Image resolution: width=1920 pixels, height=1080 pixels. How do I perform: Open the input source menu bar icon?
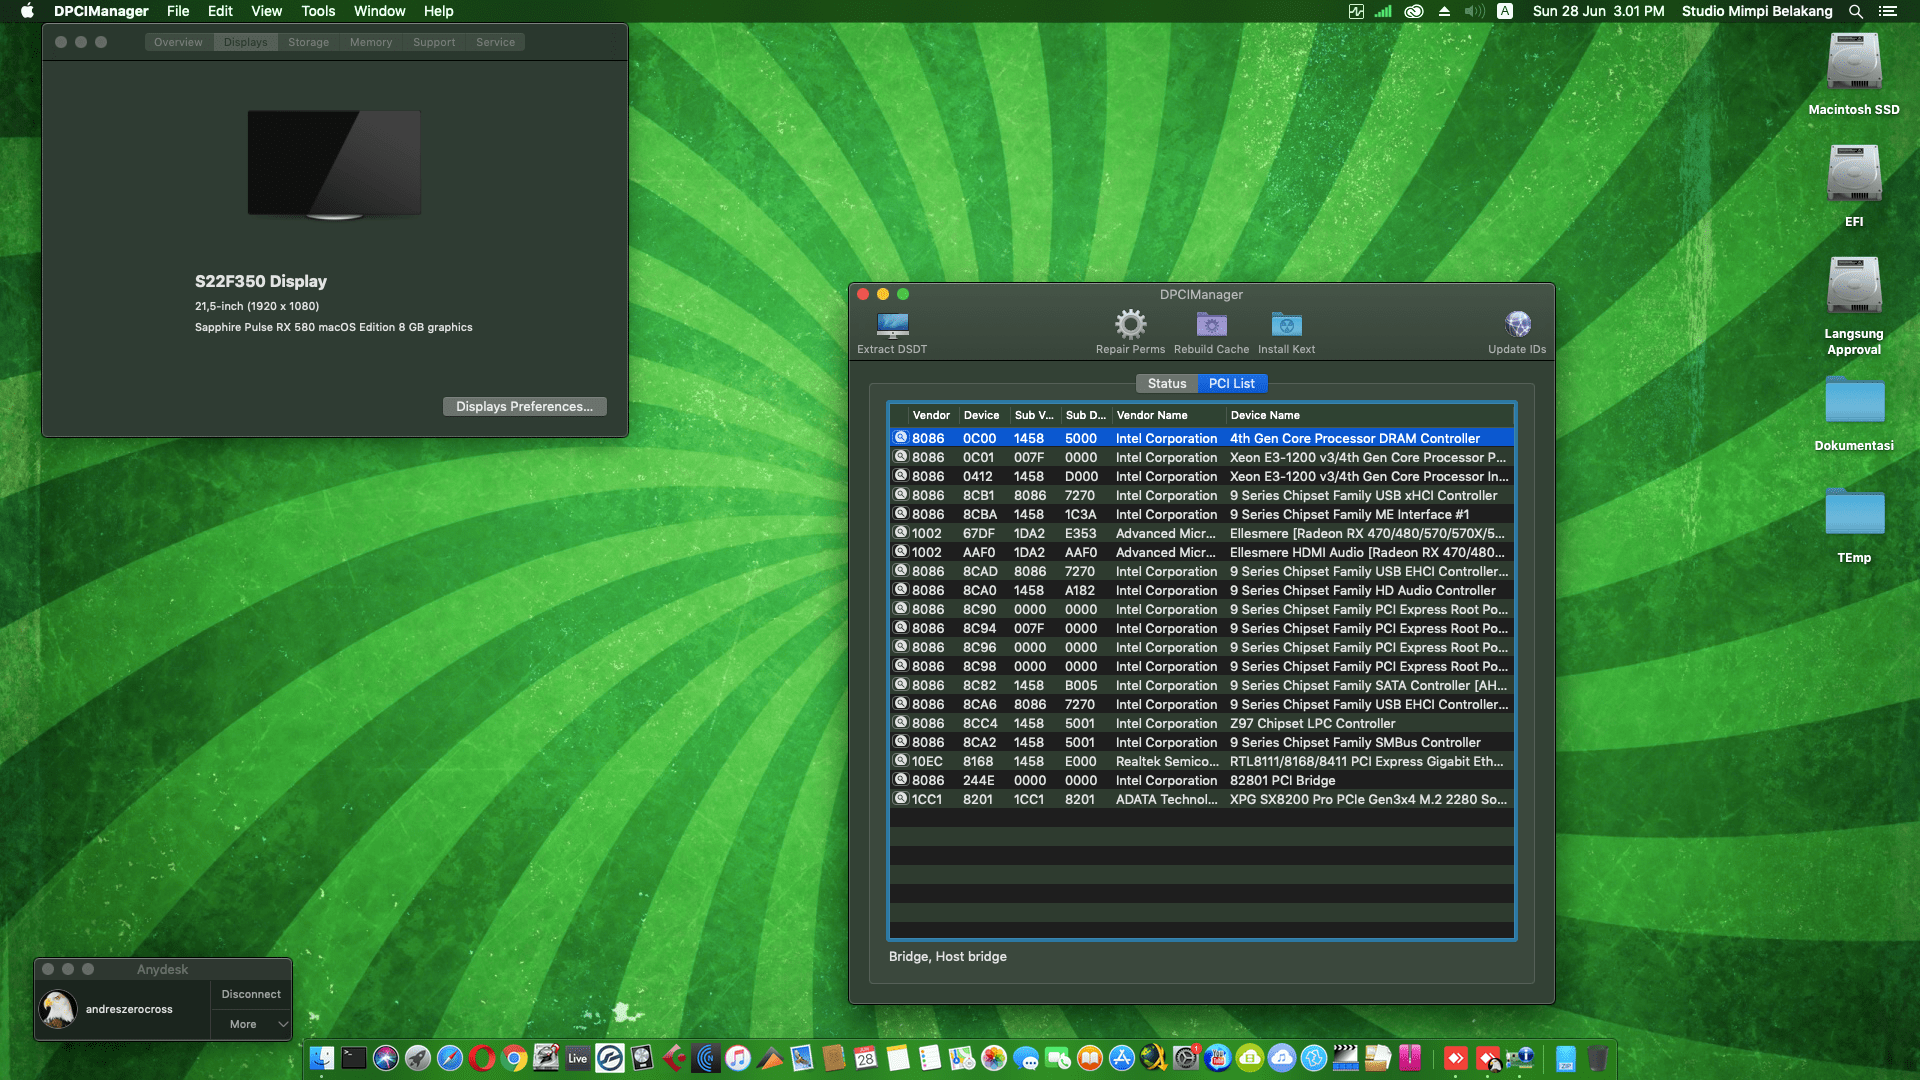(1505, 11)
